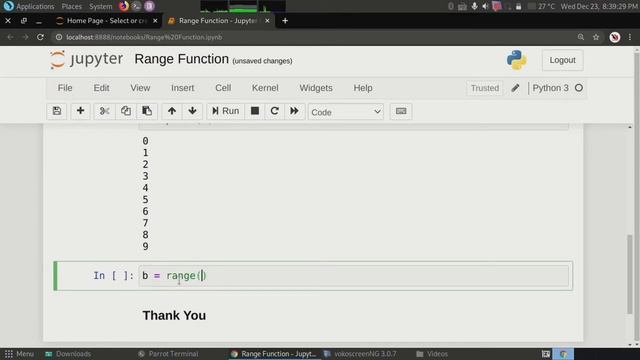Select the Thank You markdown heading

tap(174, 316)
